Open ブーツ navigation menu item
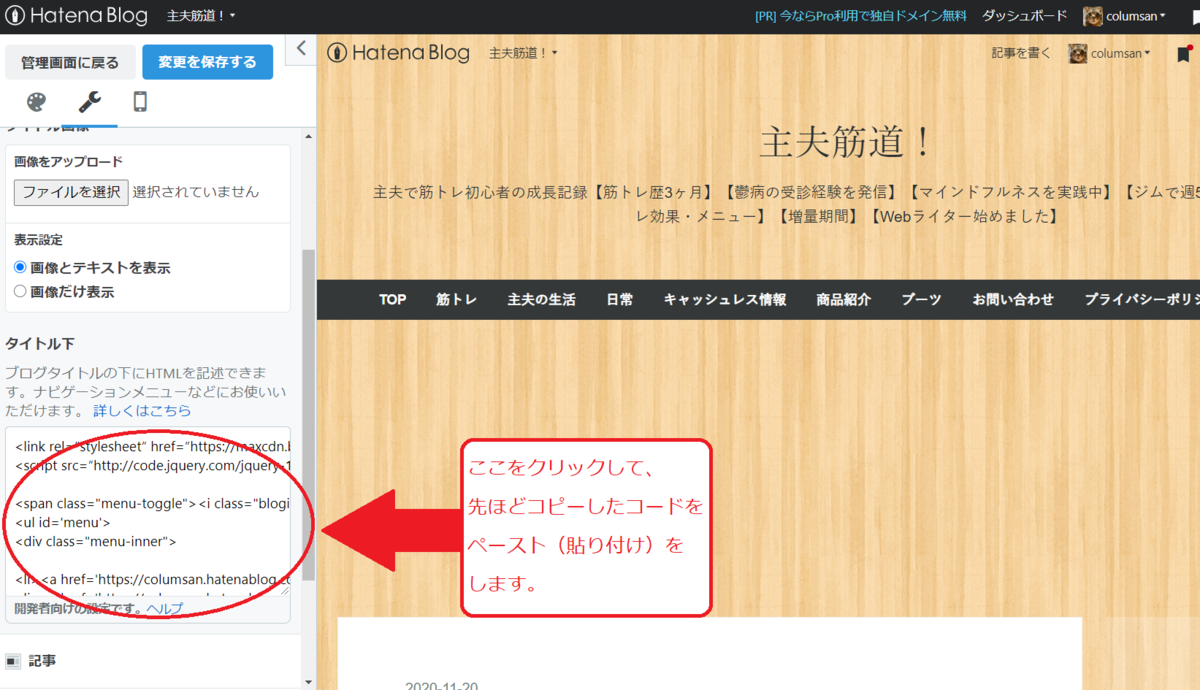Screen dimensions: 1200x690 tap(922, 300)
